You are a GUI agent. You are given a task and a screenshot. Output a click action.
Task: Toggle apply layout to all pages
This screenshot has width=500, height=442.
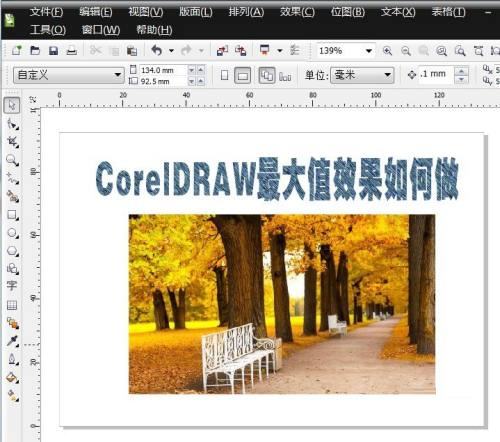click(x=267, y=75)
